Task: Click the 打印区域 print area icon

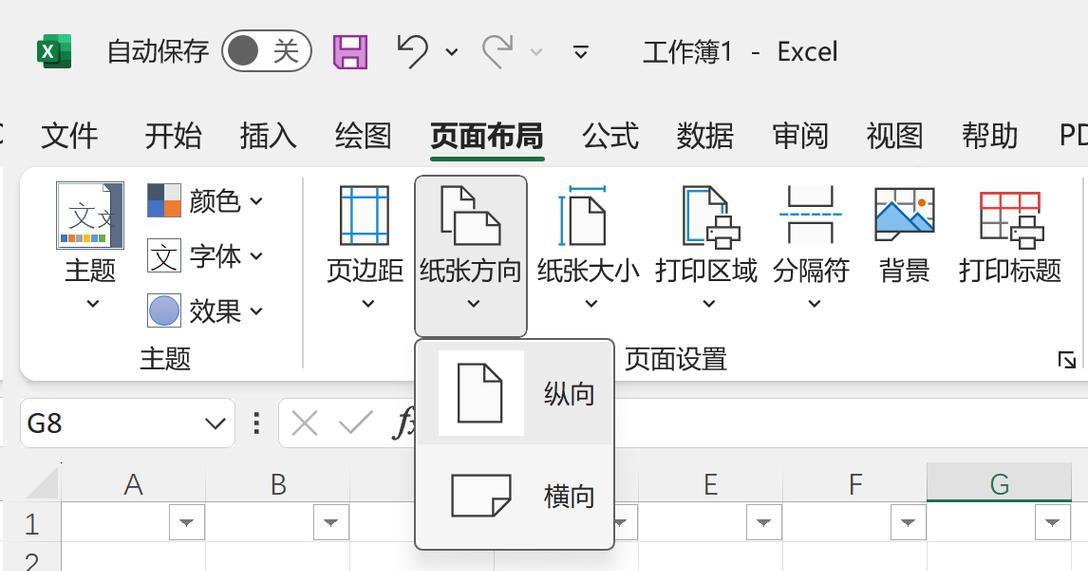Action: click(711, 216)
